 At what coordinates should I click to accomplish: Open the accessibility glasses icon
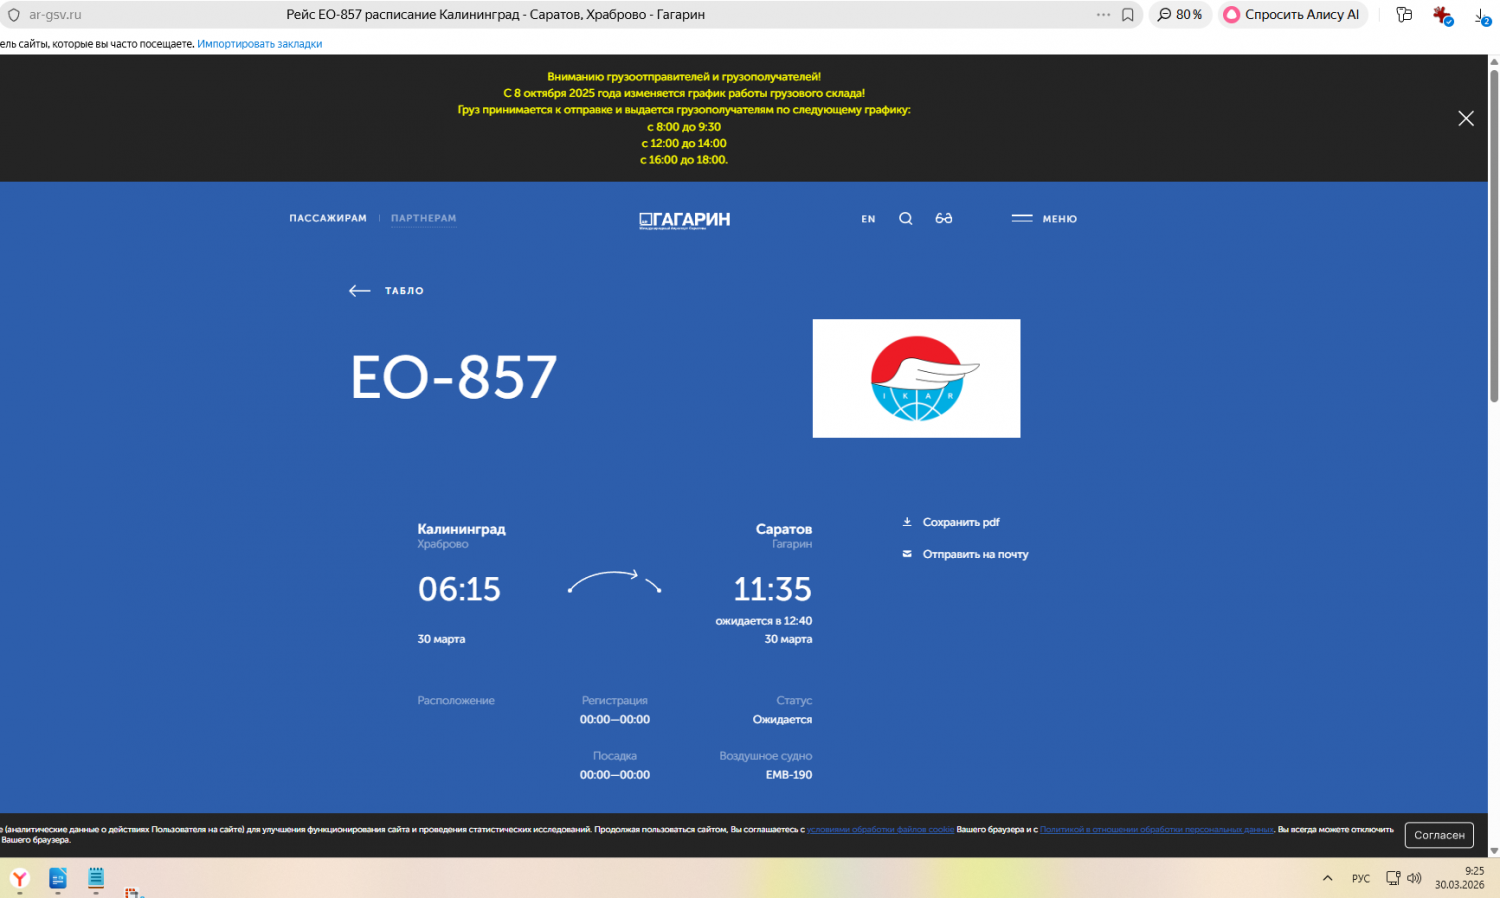[x=943, y=218]
